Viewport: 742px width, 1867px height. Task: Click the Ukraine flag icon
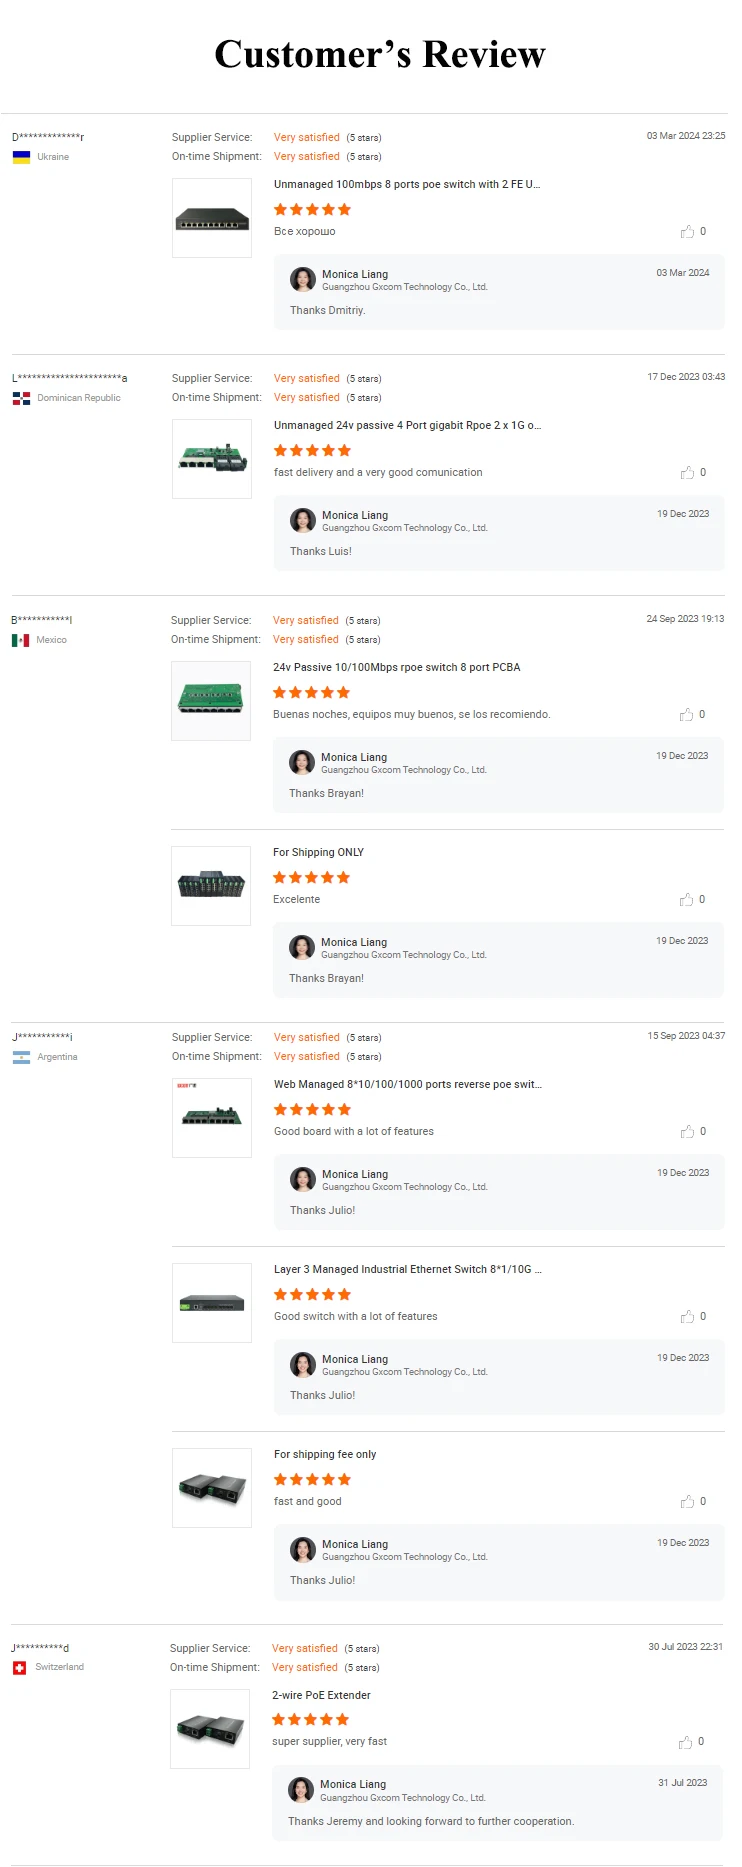click(21, 158)
